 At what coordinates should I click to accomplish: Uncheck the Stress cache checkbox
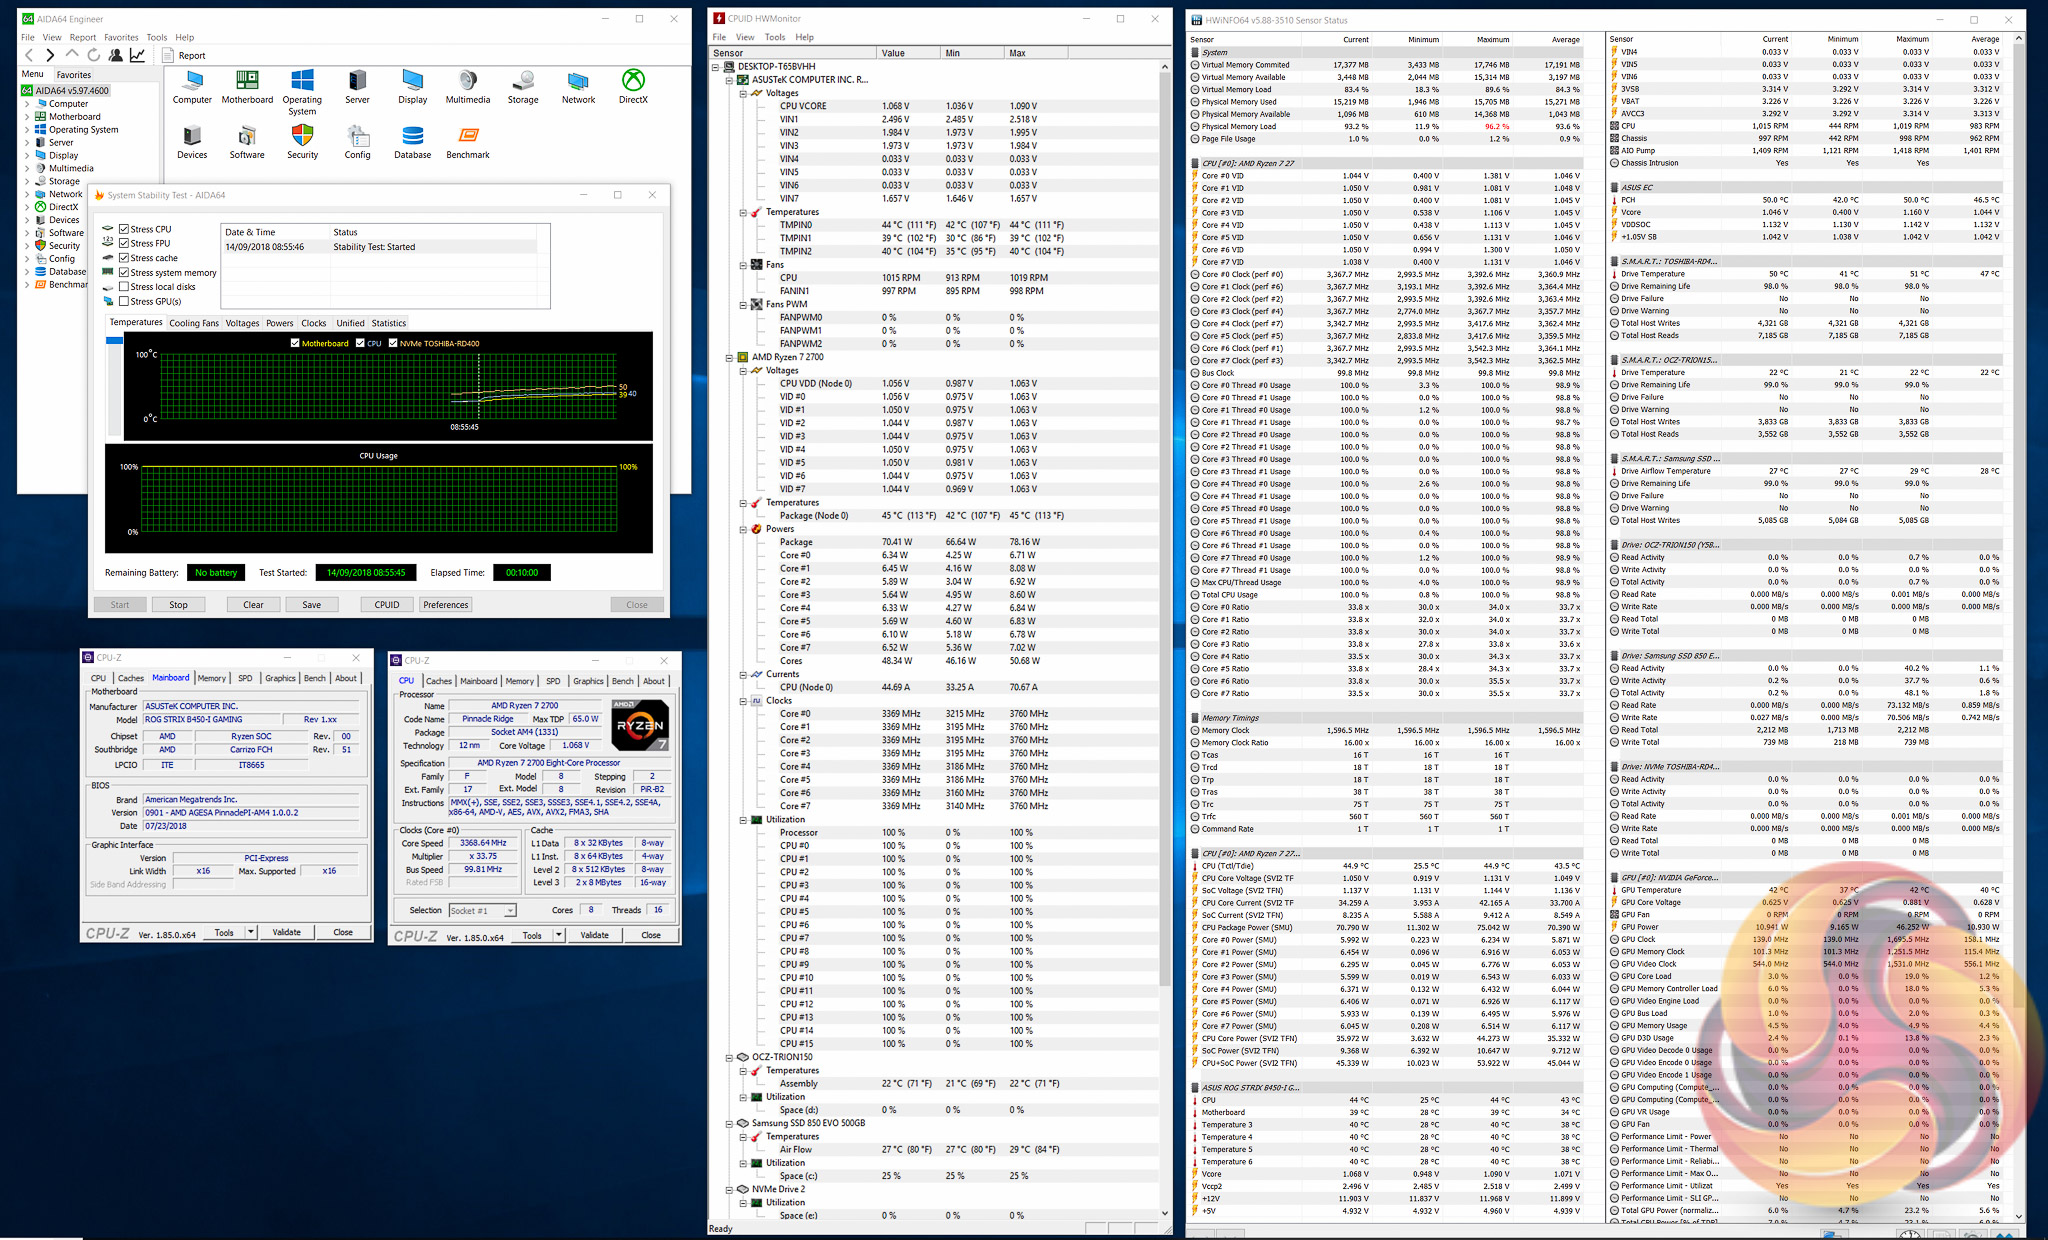[x=124, y=258]
